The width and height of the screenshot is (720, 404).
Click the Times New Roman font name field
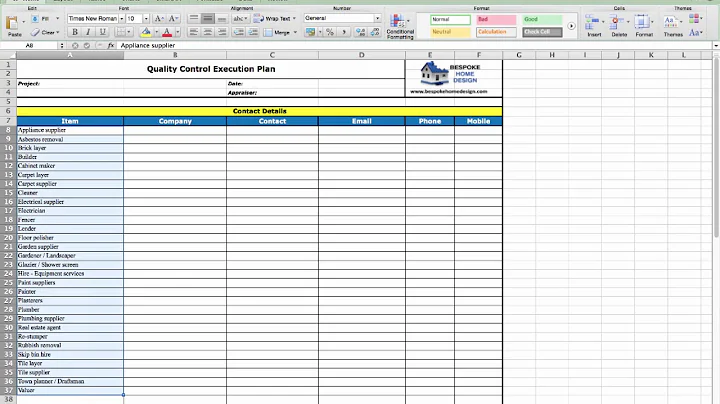(93, 19)
